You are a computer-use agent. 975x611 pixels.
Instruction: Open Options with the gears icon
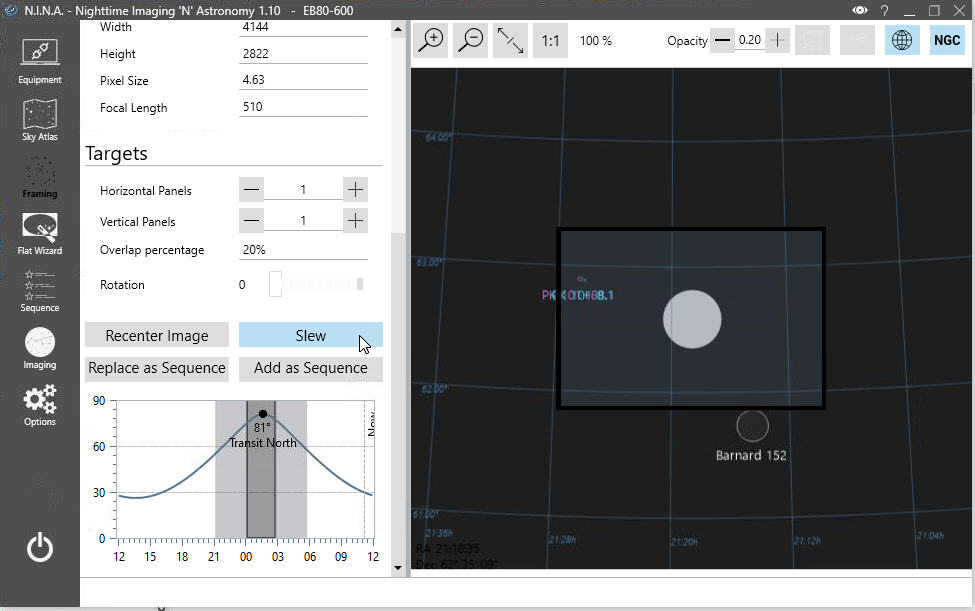(x=40, y=405)
